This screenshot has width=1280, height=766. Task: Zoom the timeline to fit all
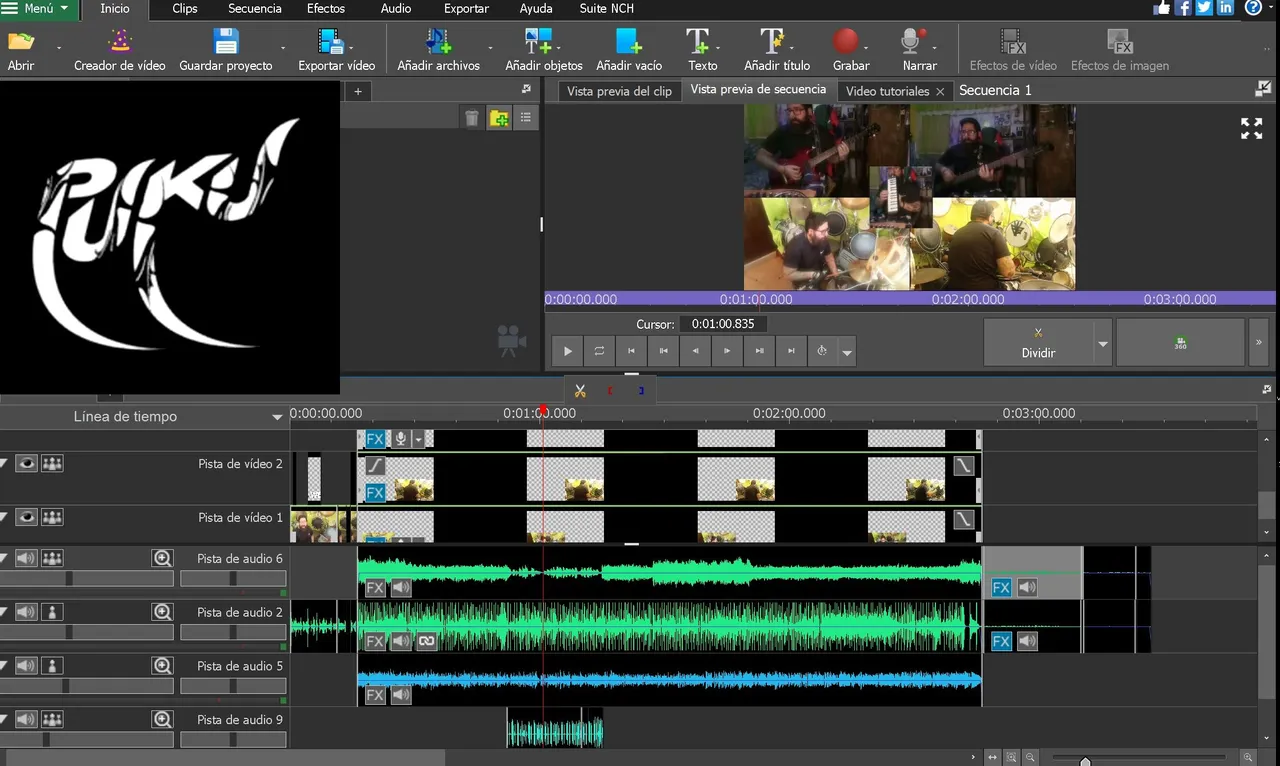click(x=992, y=758)
